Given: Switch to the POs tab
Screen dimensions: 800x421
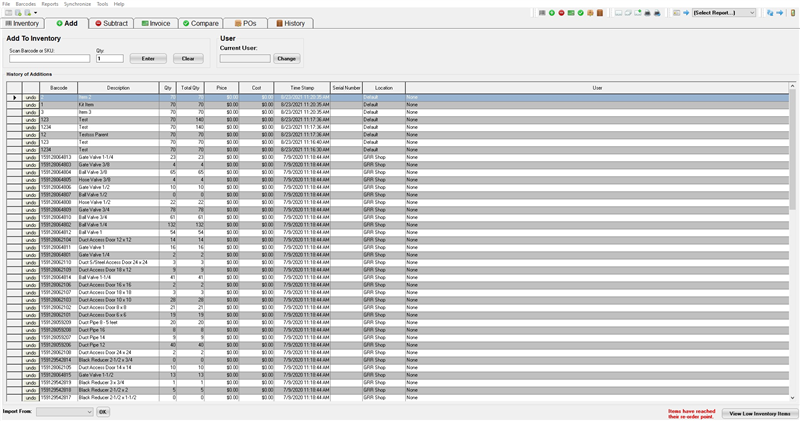Looking at the screenshot, I should 245,23.
